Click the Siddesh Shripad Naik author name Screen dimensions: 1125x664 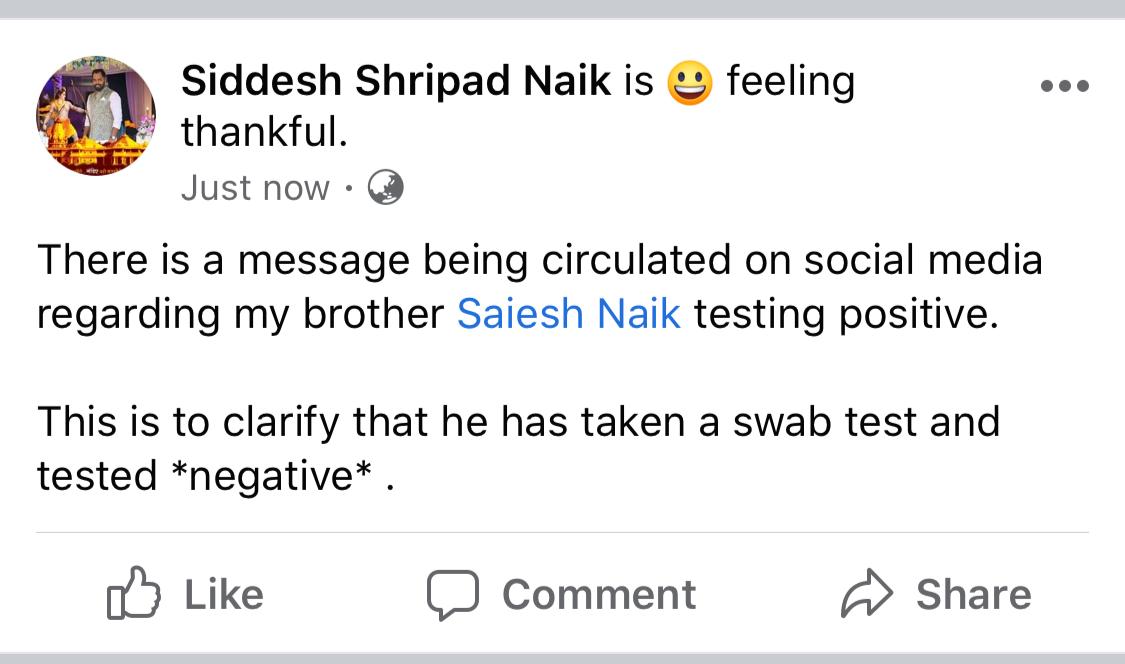click(396, 81)
